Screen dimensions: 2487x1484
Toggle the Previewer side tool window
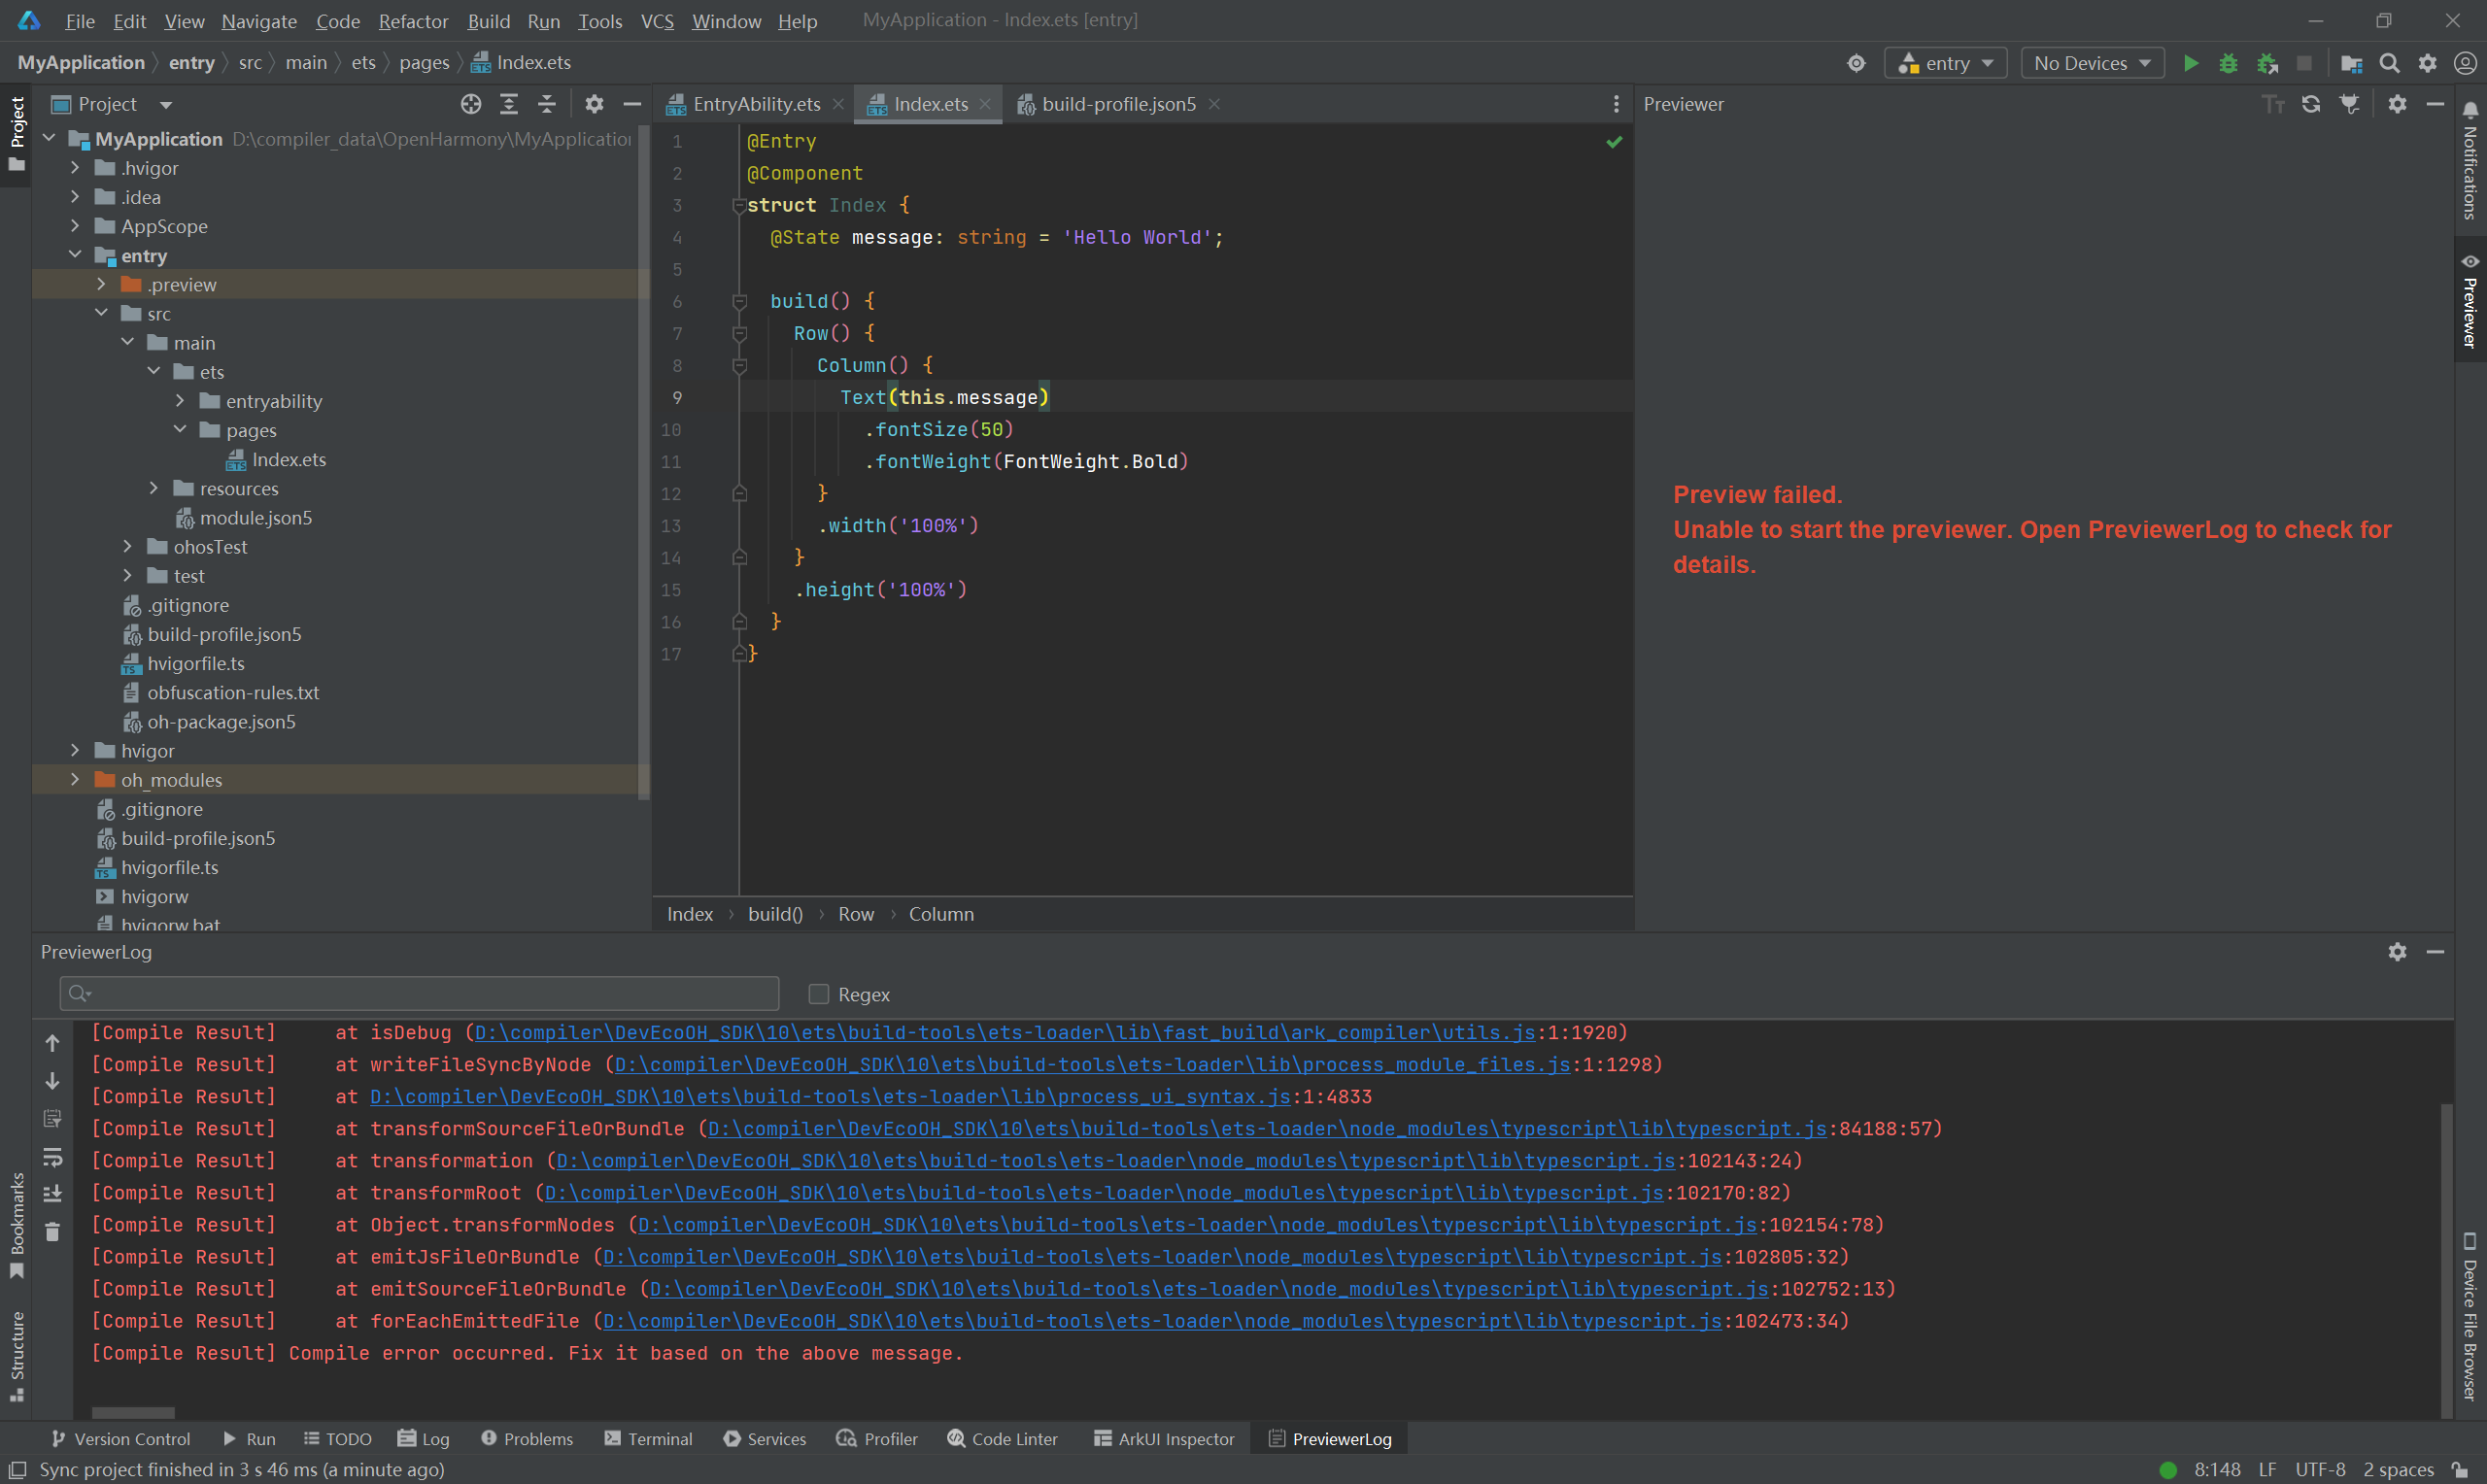2470,305
